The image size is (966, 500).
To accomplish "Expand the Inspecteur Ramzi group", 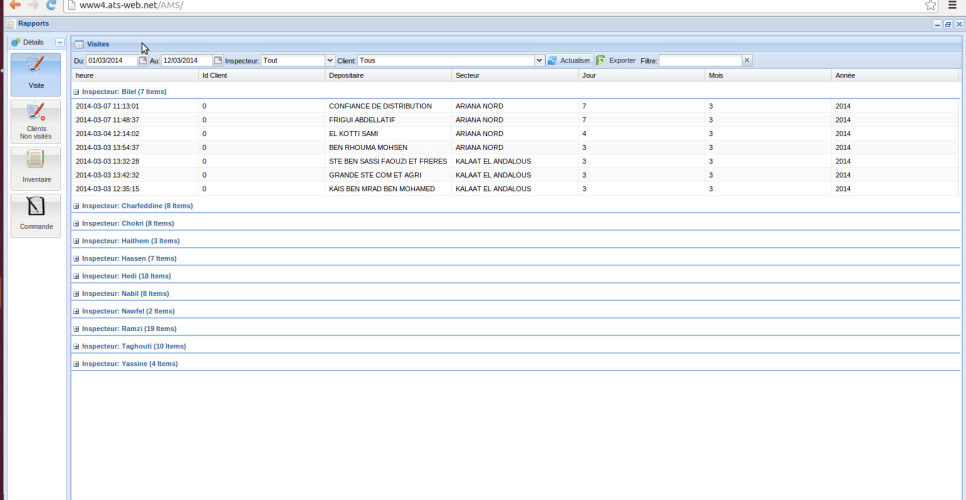I will click(x=77, y=328).
